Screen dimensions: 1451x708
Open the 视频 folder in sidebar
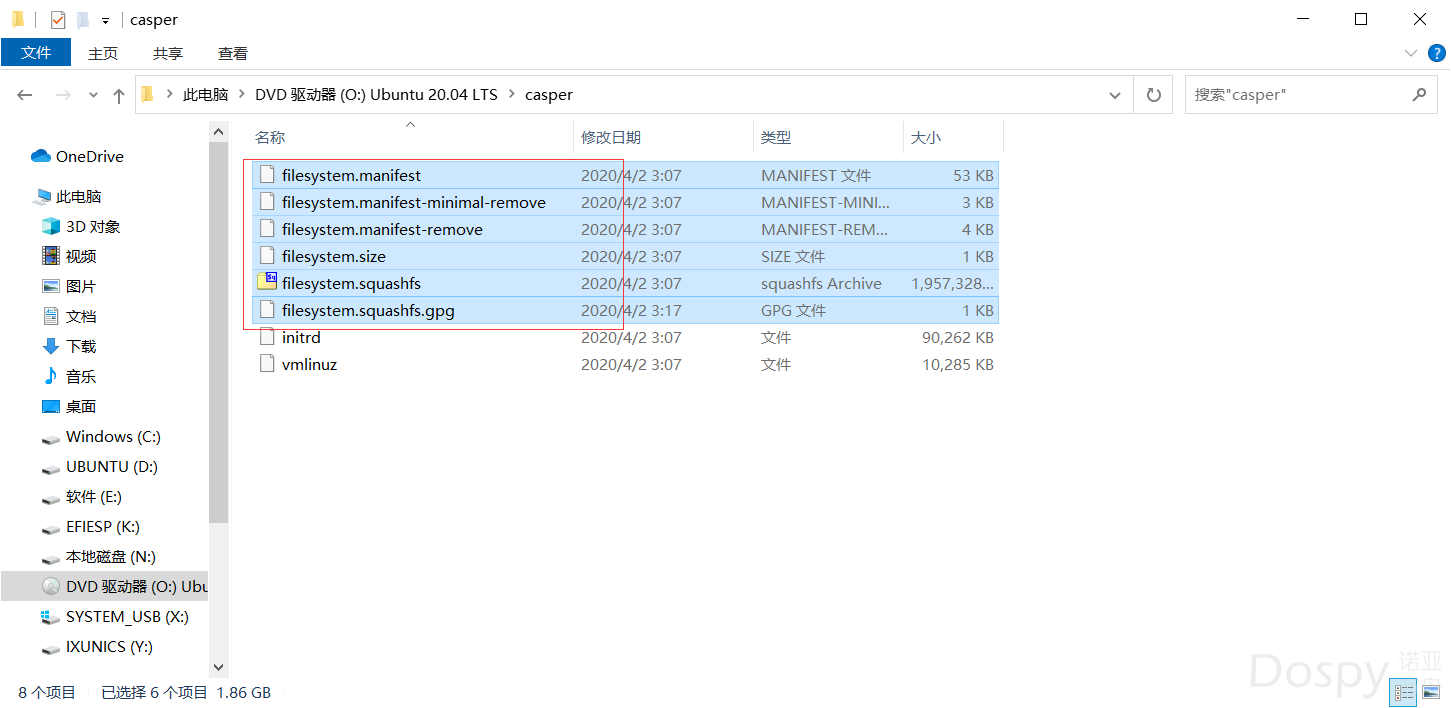(x=81, y=256)
